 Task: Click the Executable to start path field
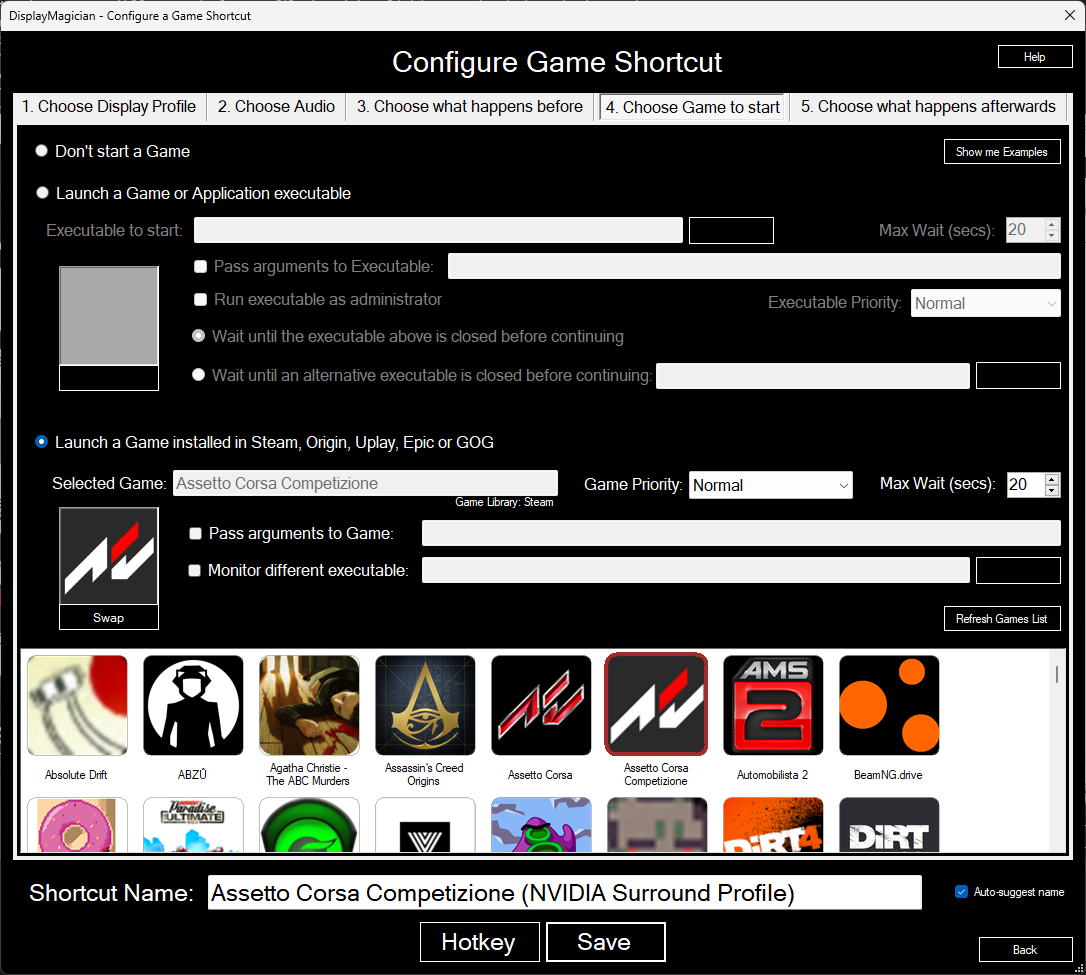click(438, 230)
